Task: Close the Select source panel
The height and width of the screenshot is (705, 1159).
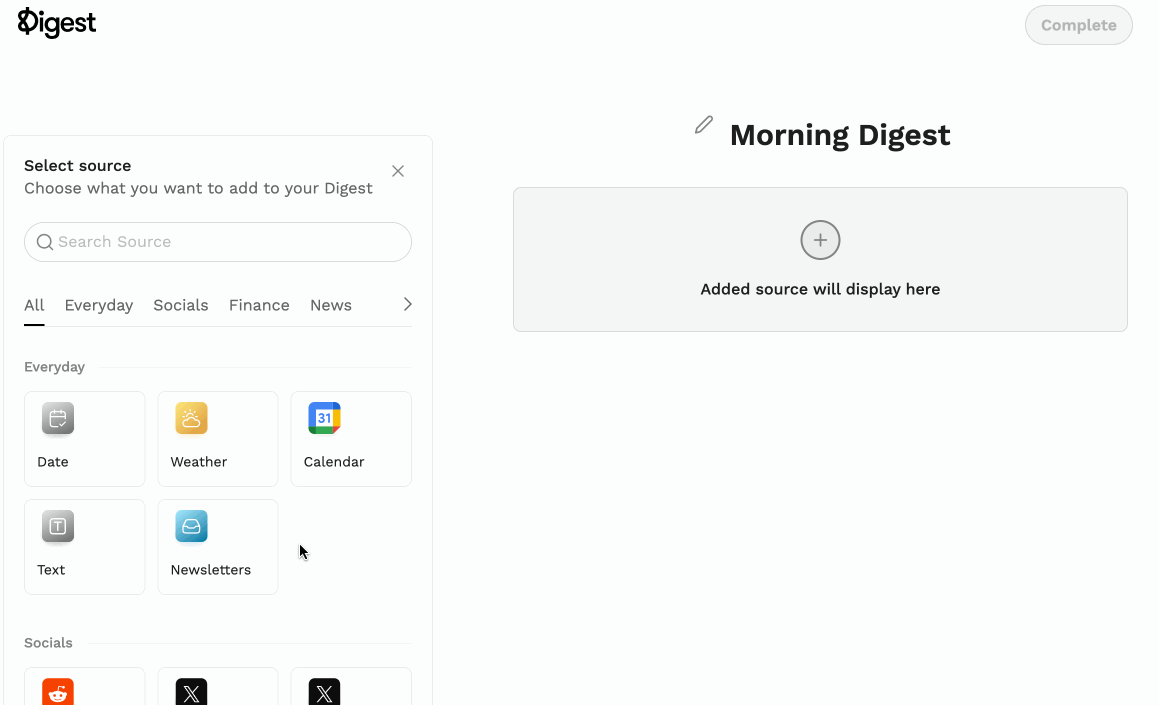Action: point(398,171)
